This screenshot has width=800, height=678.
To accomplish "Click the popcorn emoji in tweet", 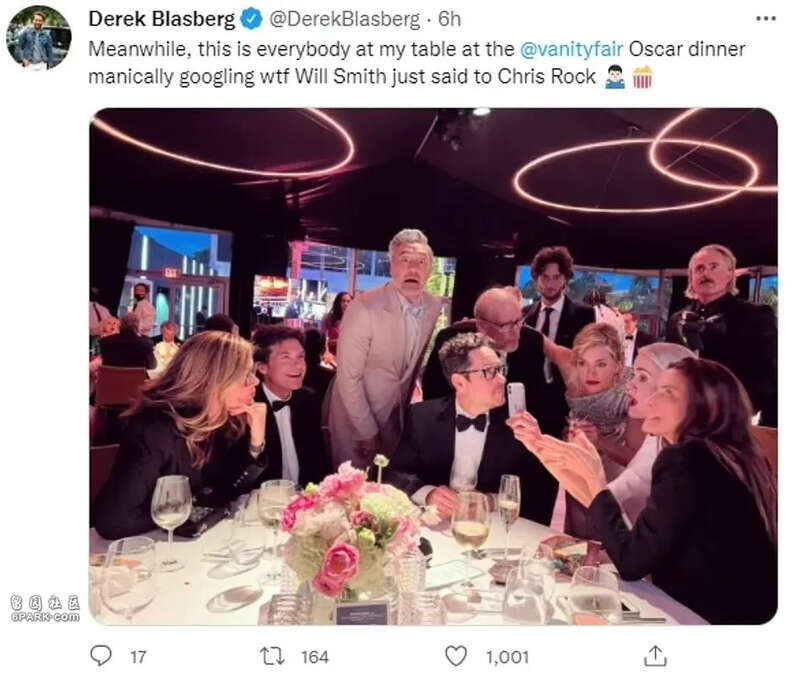I will [642, 77].
